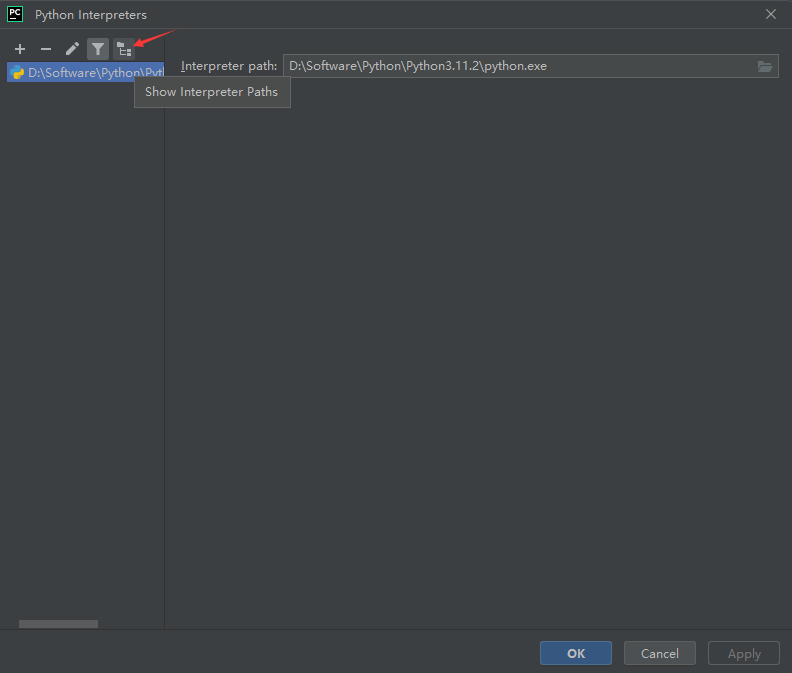Toggle the funnel filter for interpreters

click(x=98, y=49)
